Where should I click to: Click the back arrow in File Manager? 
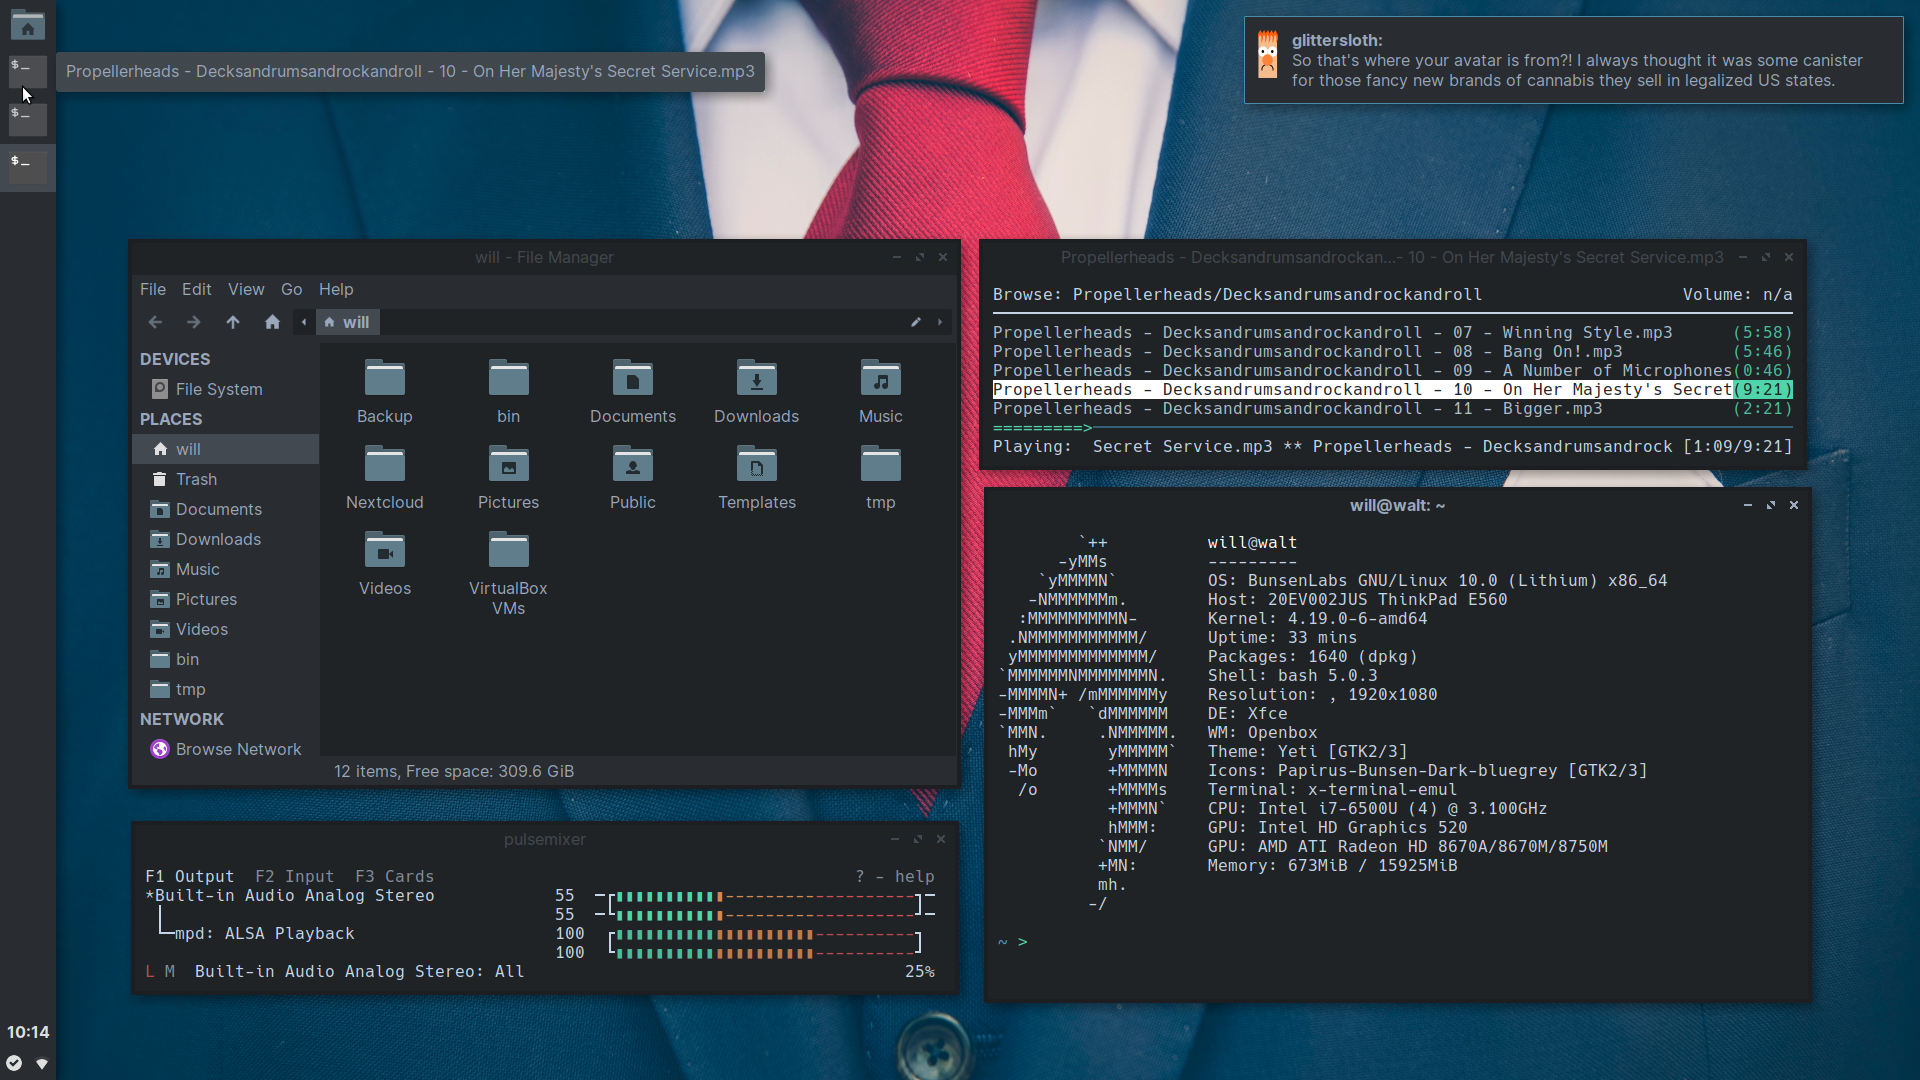click(x=155, y=322)
